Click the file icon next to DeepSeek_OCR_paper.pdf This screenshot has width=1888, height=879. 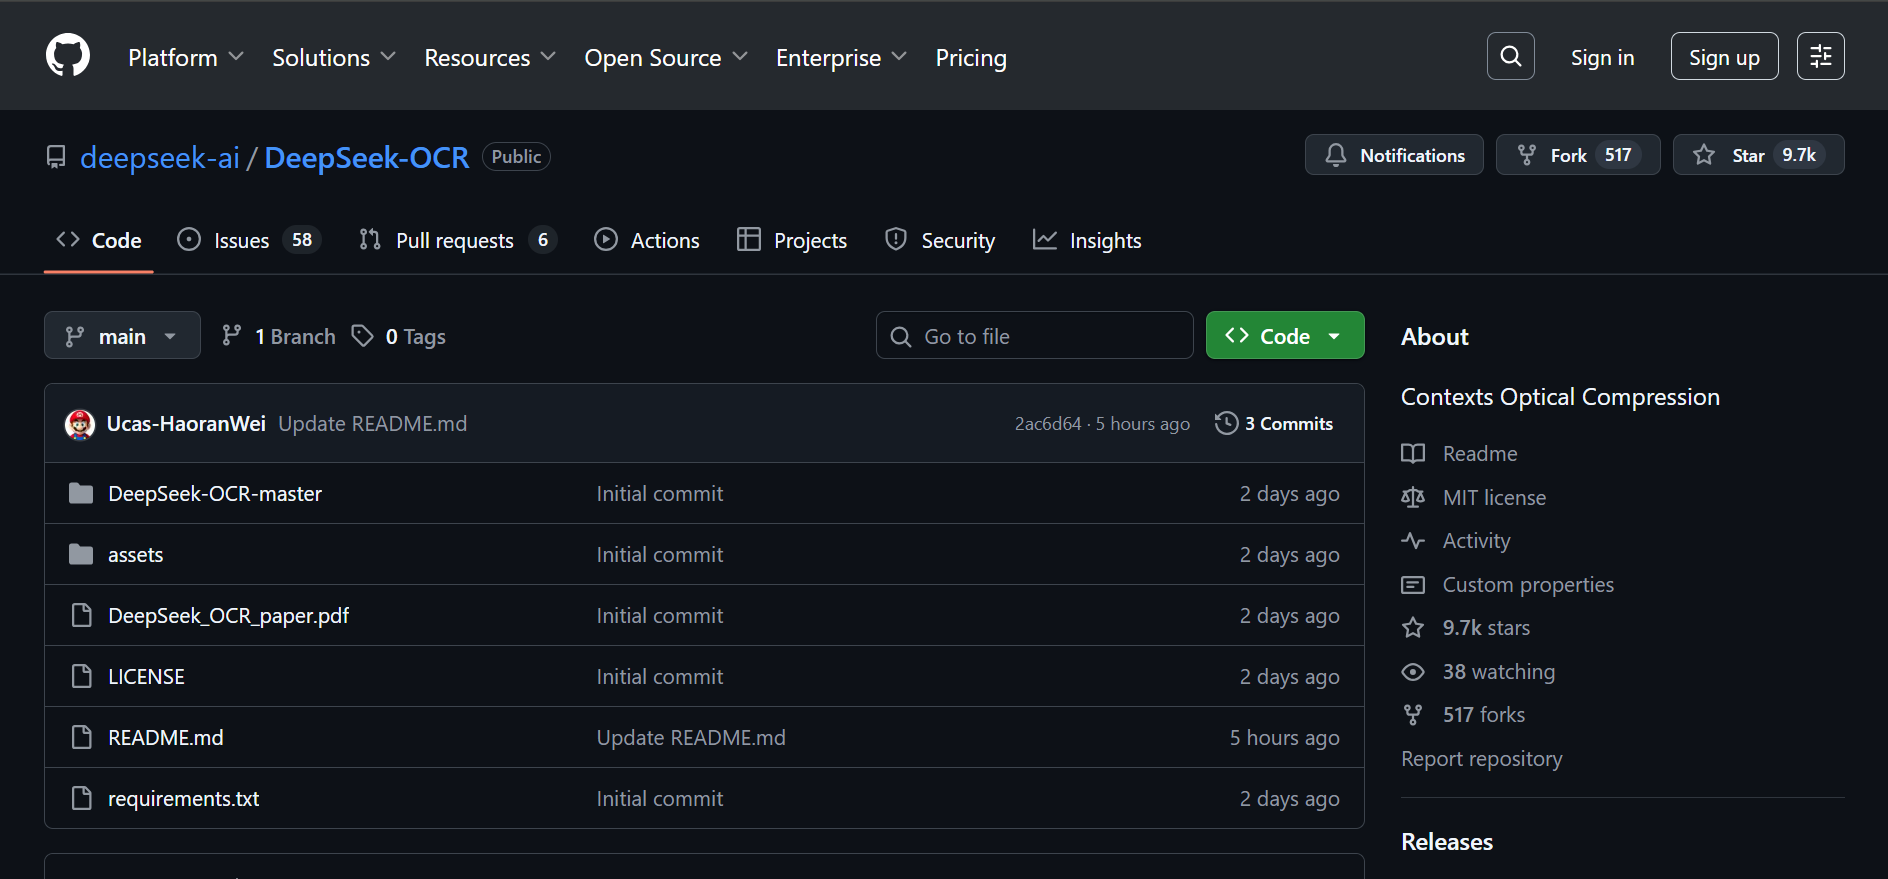point(82,615)
